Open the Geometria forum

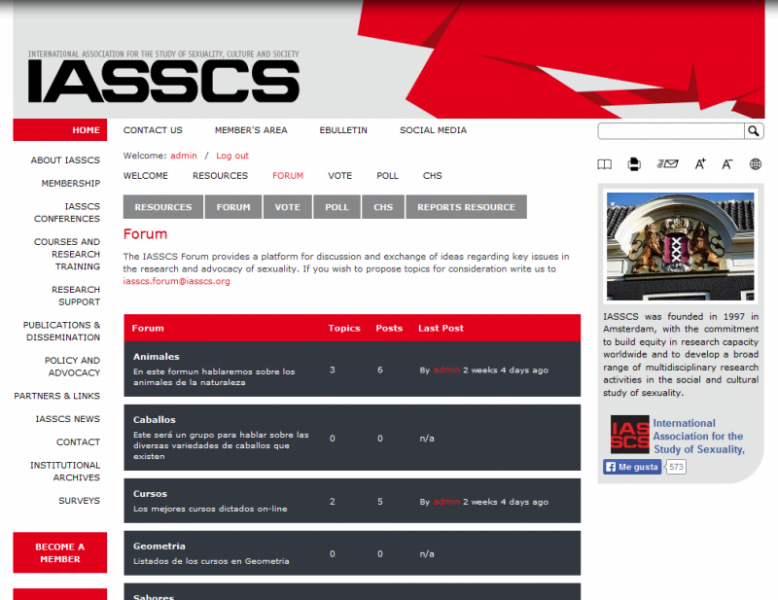[x=159, y=546]
